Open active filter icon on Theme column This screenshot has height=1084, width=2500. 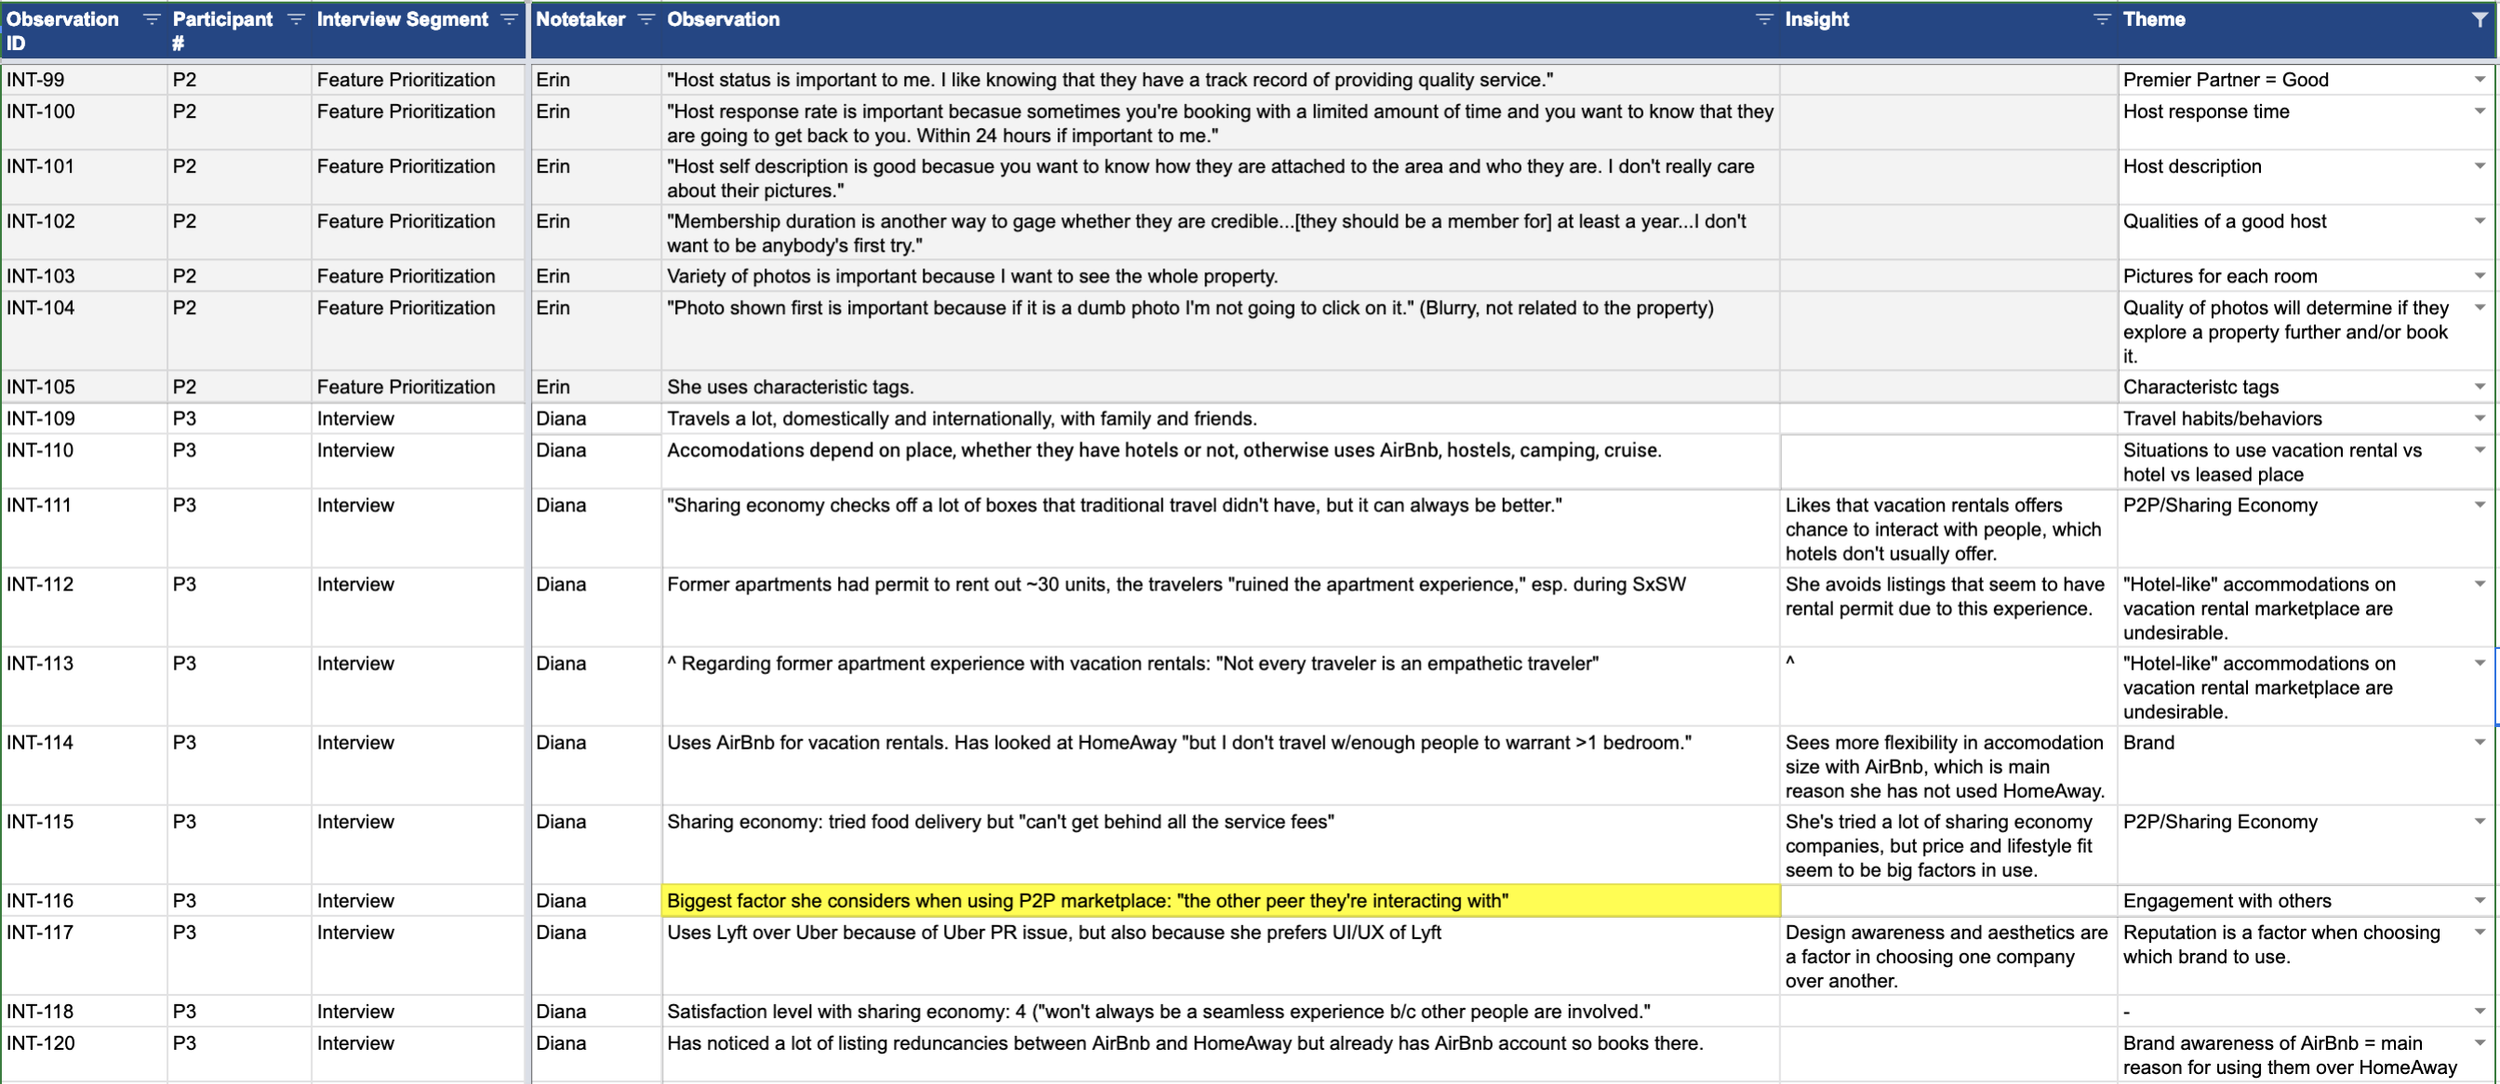pos(2479,20)
